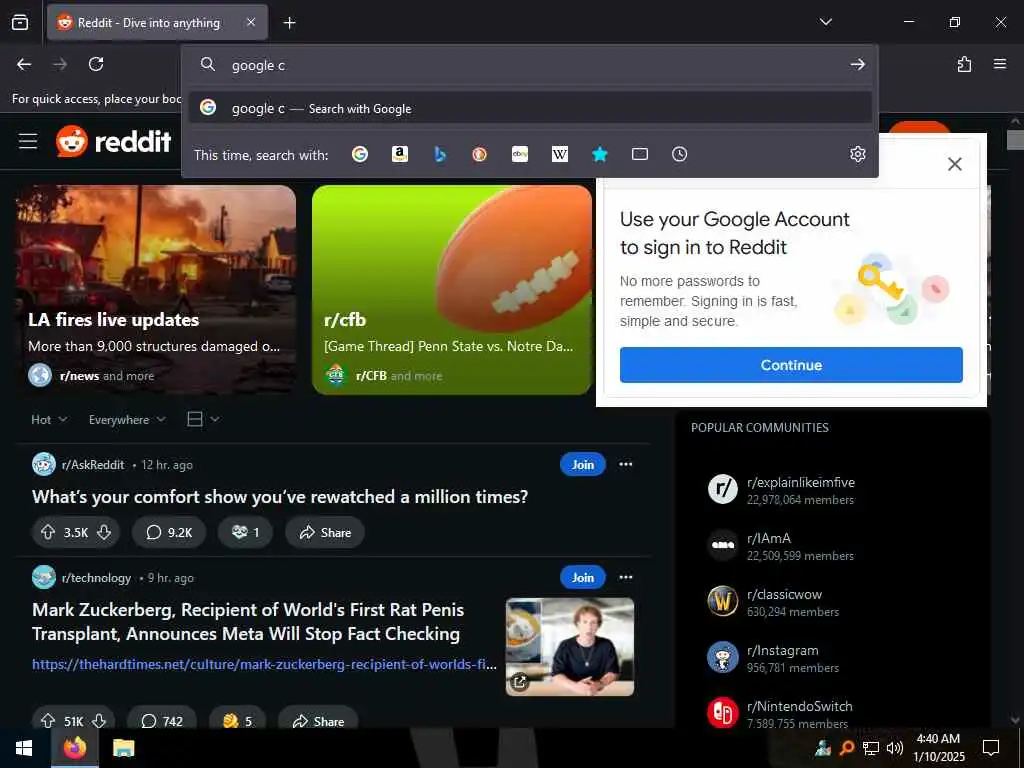Open r/cfb game thread card
The height and width of the screenshot is (768, 1024).
[452, 290]
